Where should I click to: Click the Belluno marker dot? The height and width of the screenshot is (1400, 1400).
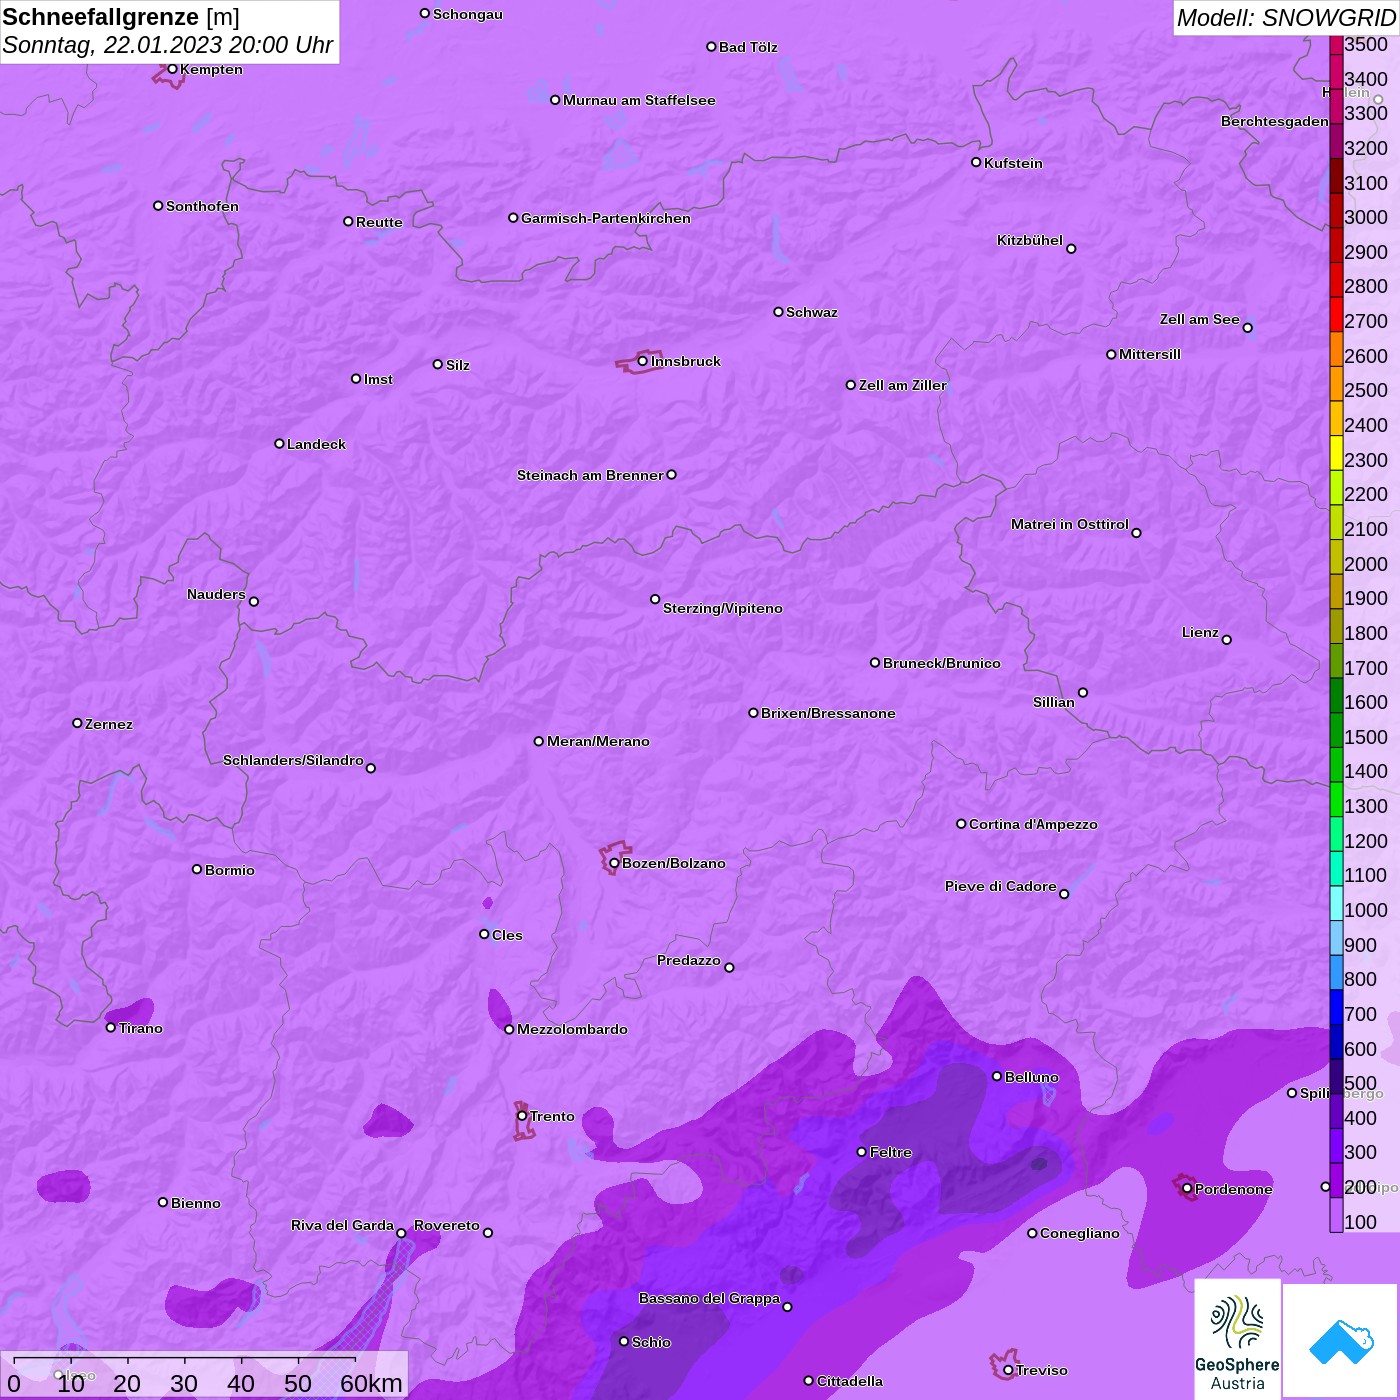[997, 1076]
